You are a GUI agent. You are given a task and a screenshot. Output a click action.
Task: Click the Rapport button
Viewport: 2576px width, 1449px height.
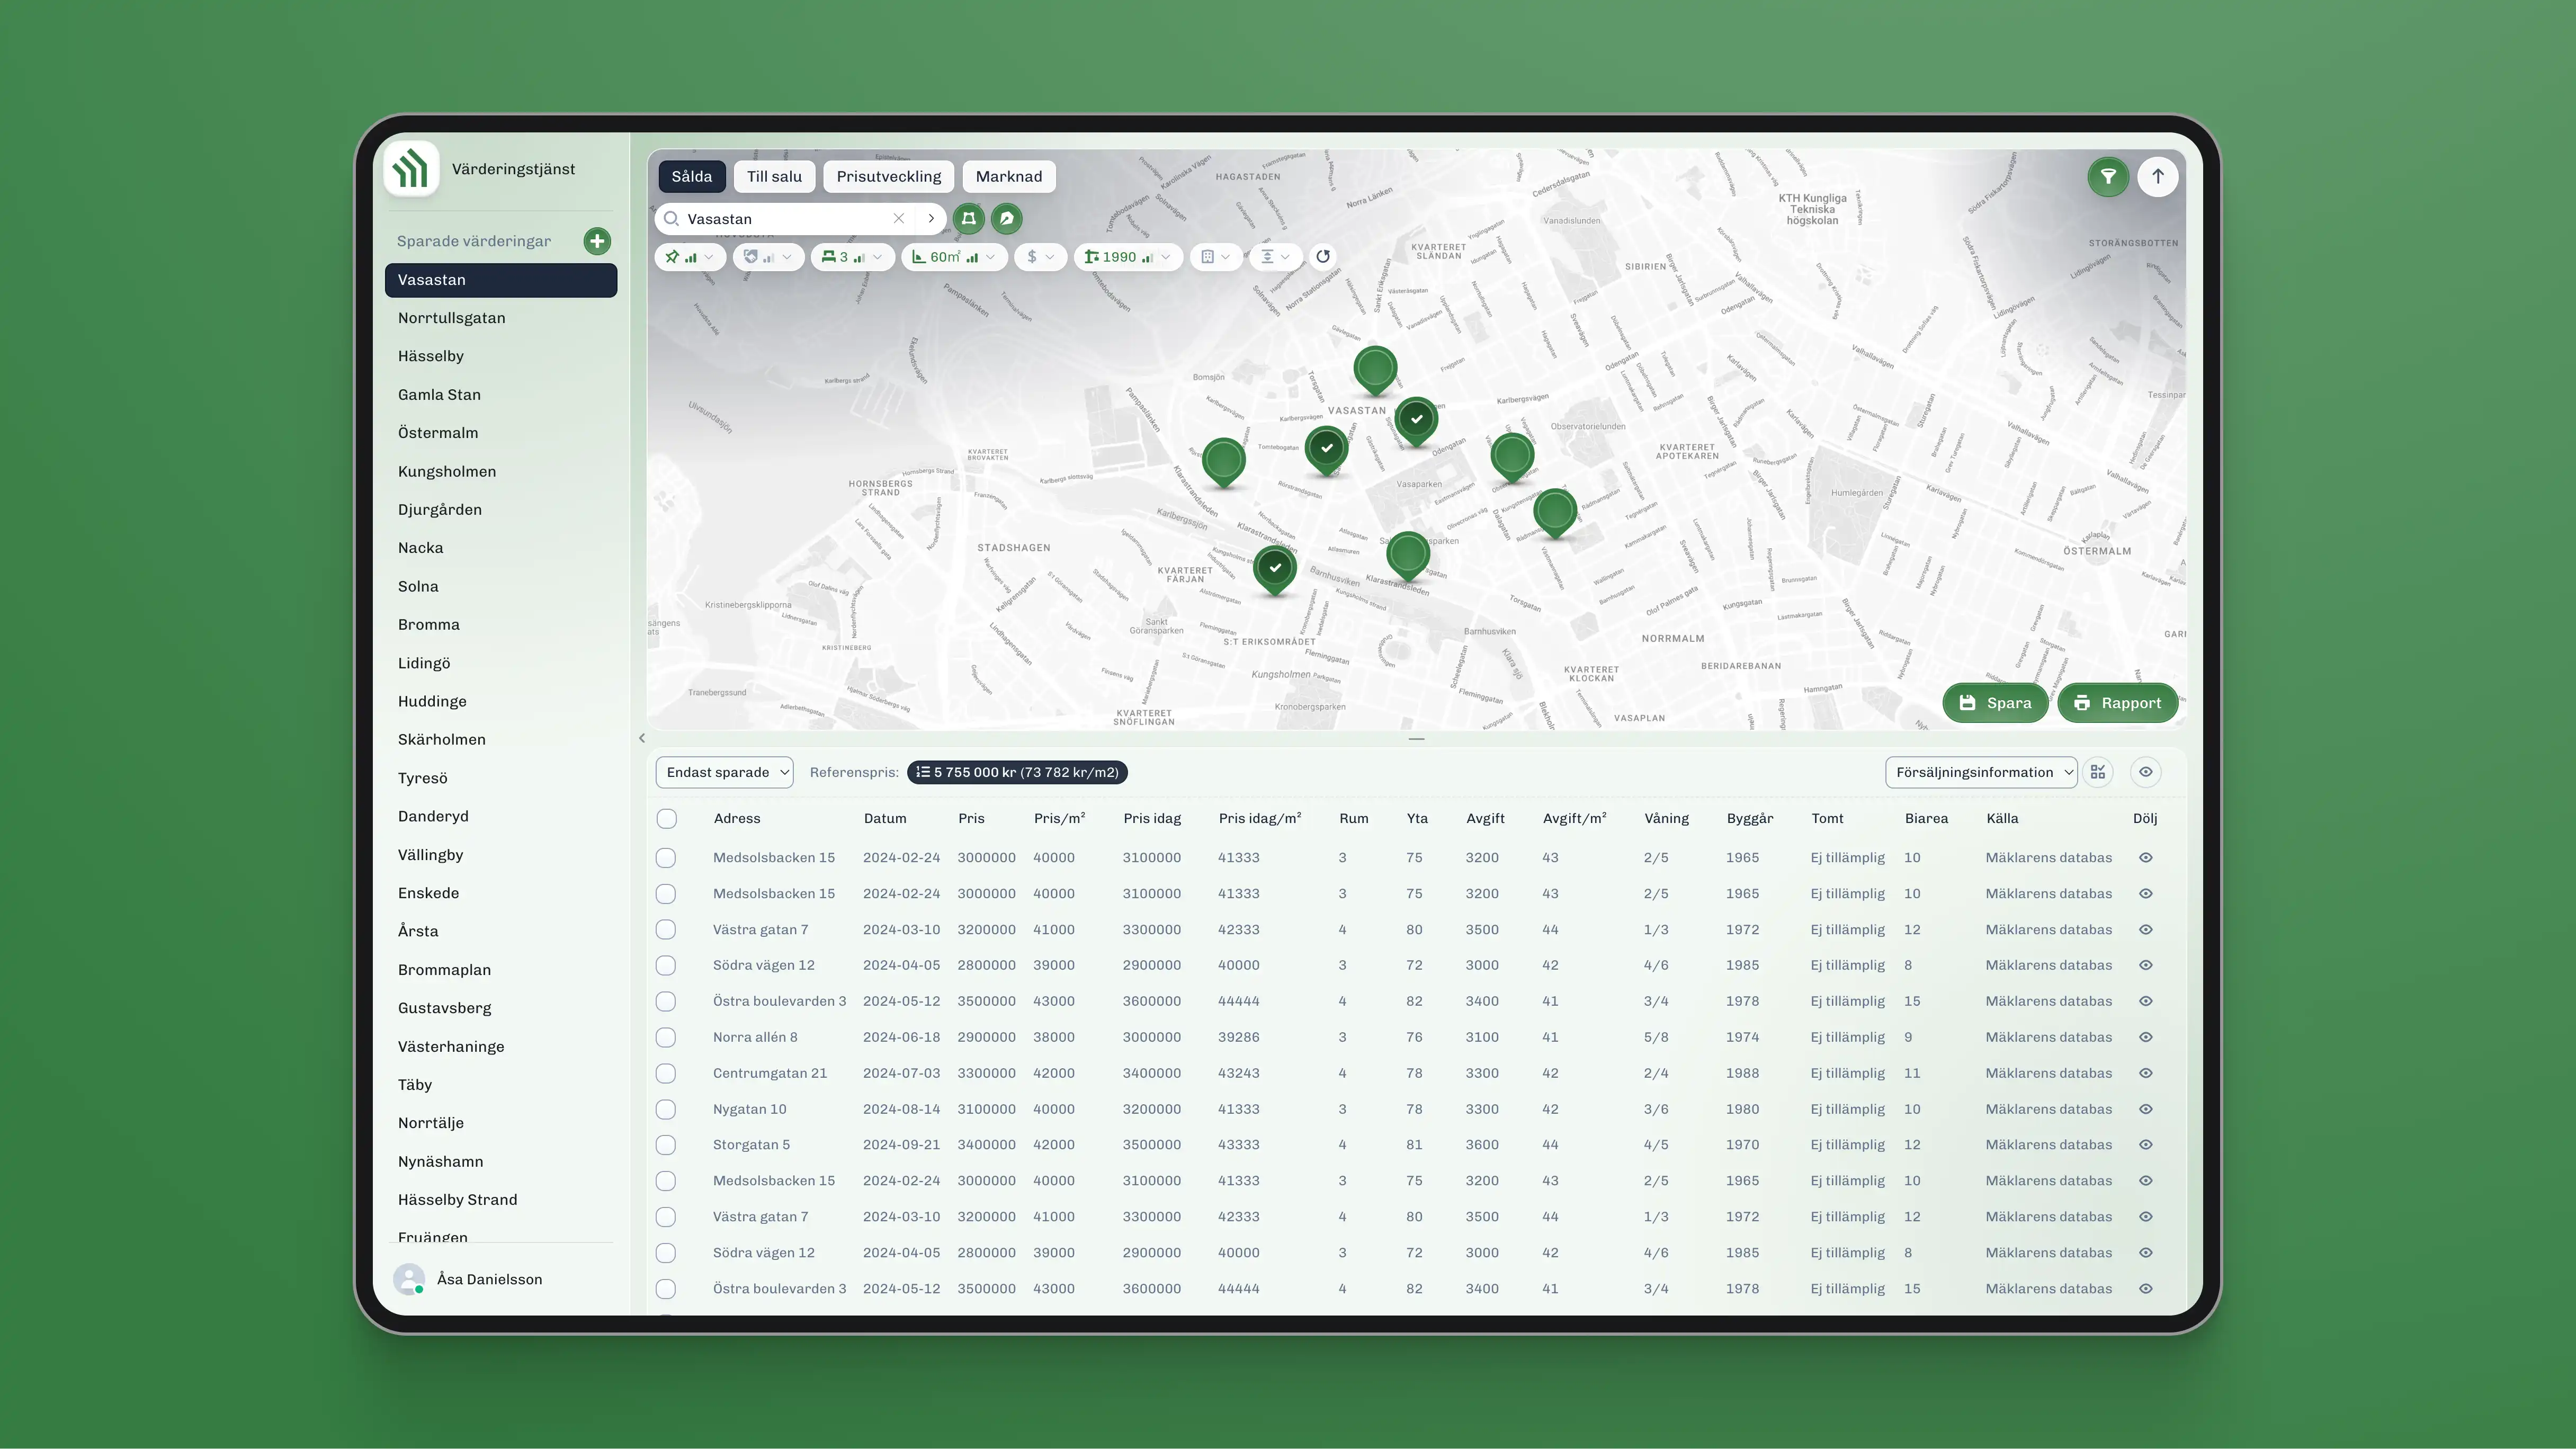[x=2117, y=703]
